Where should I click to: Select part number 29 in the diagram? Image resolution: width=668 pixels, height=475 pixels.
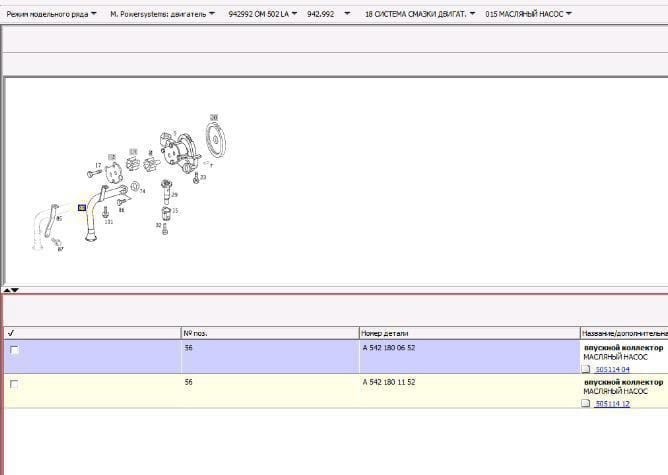pyautogui.click(x=174, y=194)
